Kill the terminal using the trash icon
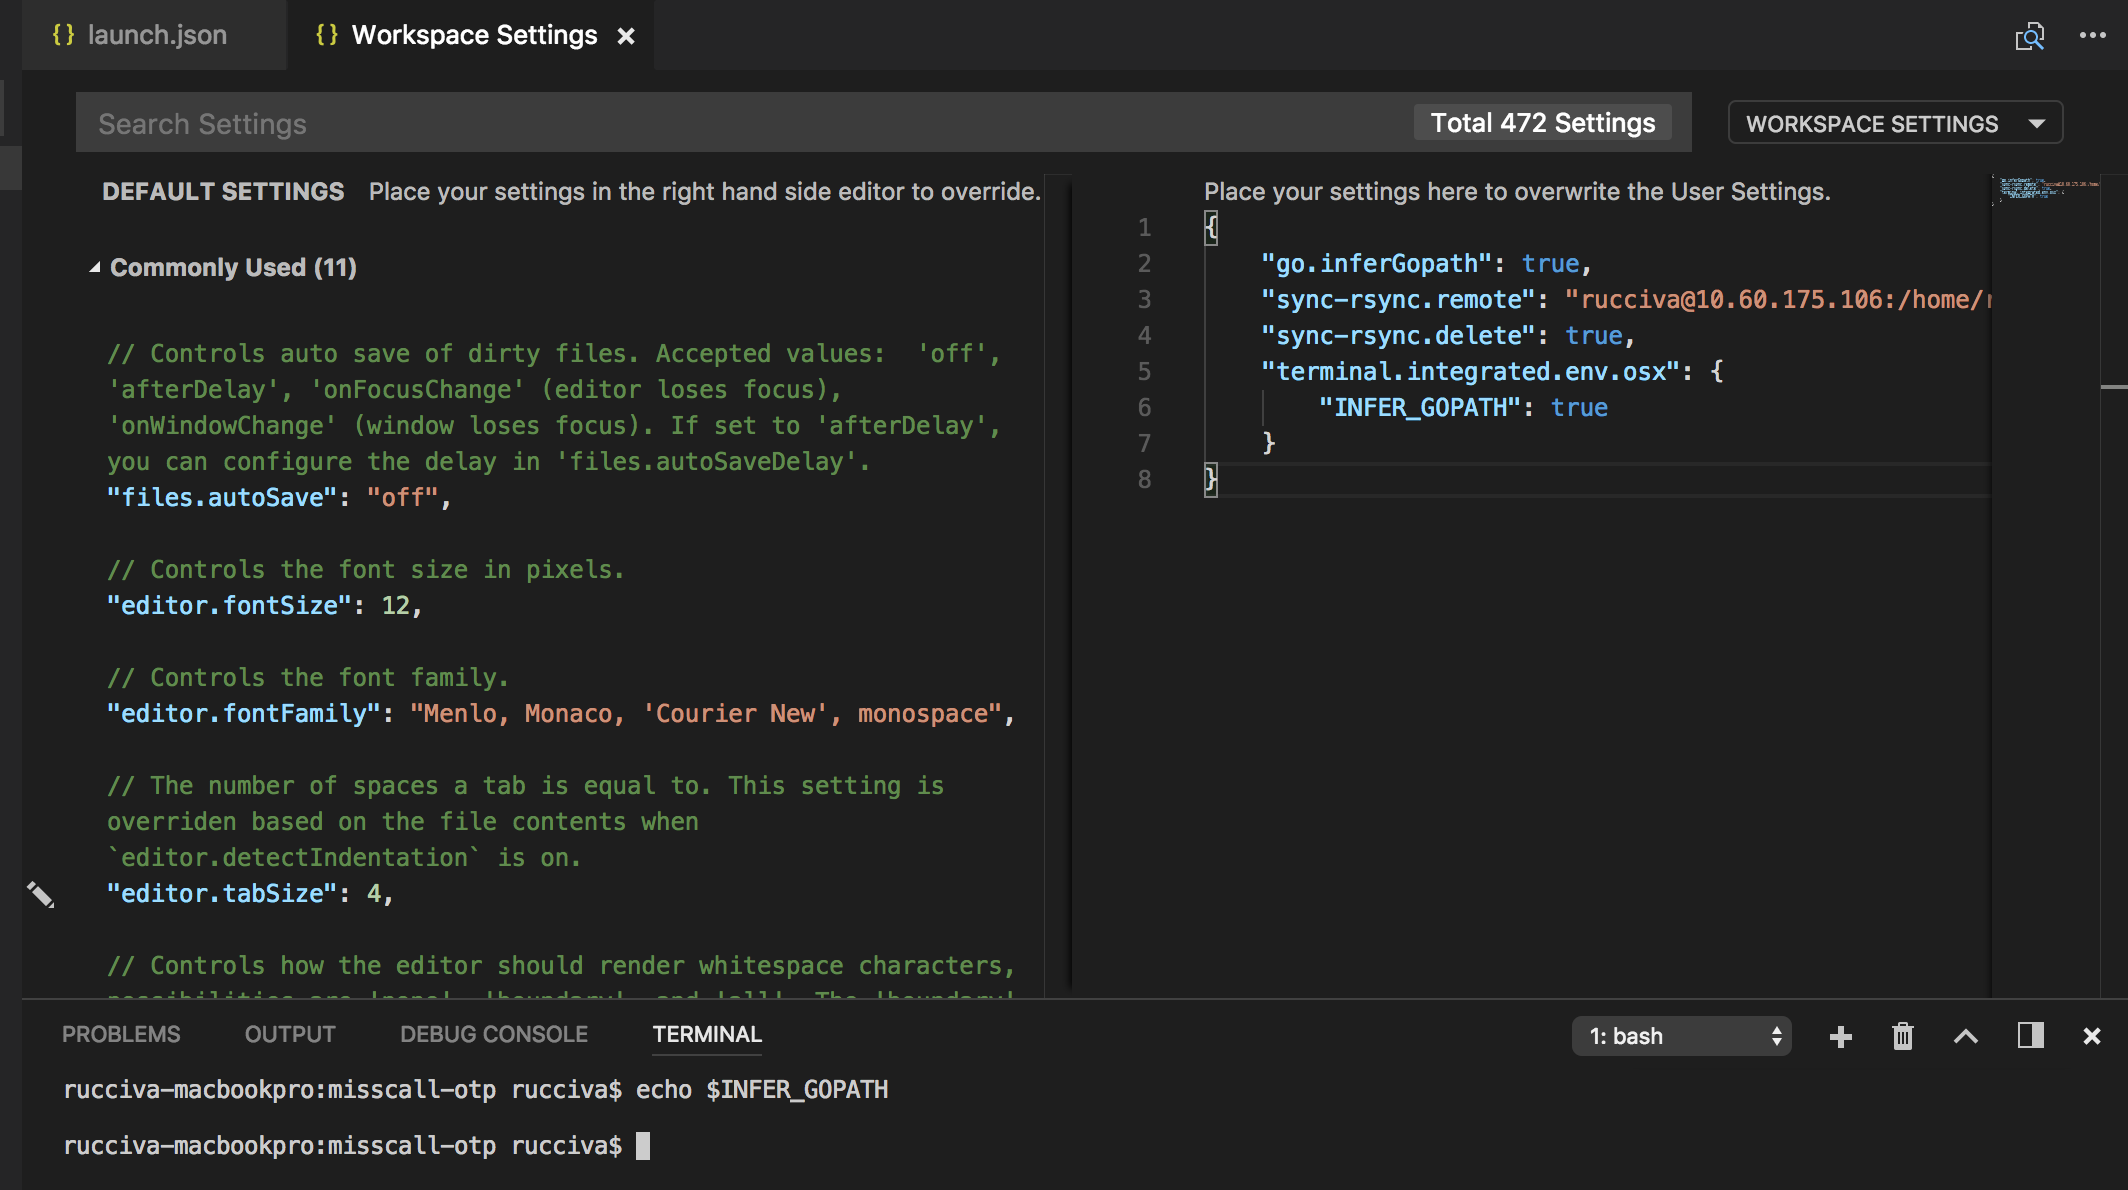This screenshot has height=1190, width=2128. point(1902,1036)
